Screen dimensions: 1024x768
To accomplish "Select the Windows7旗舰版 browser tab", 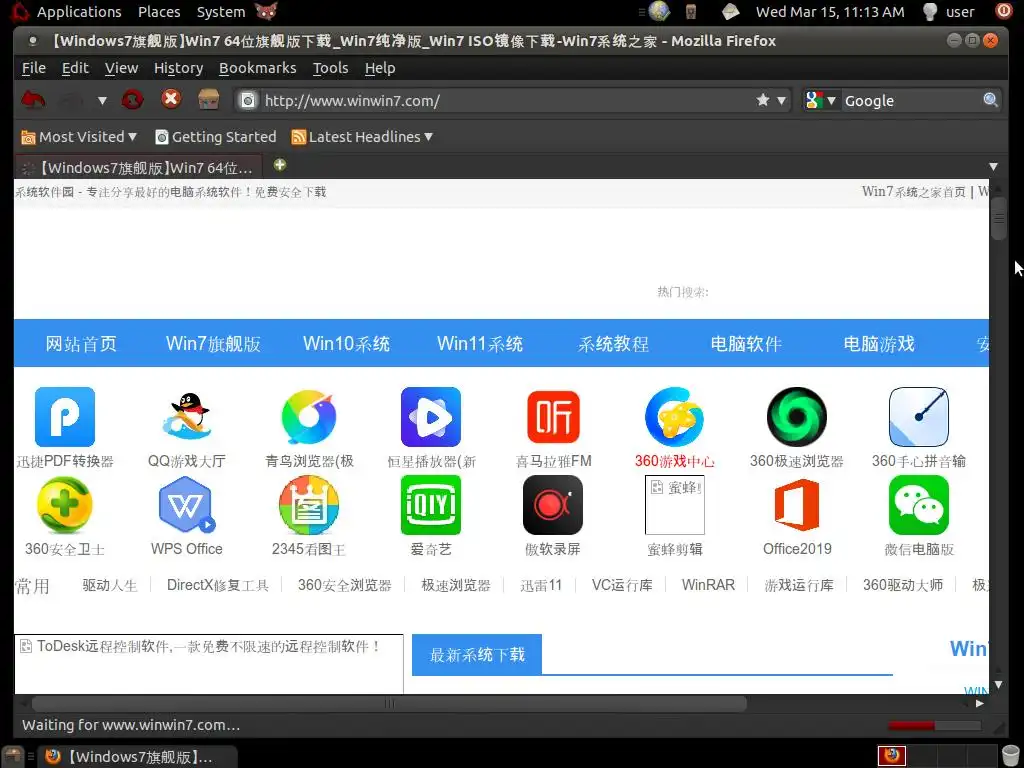I will coord(138,168).
